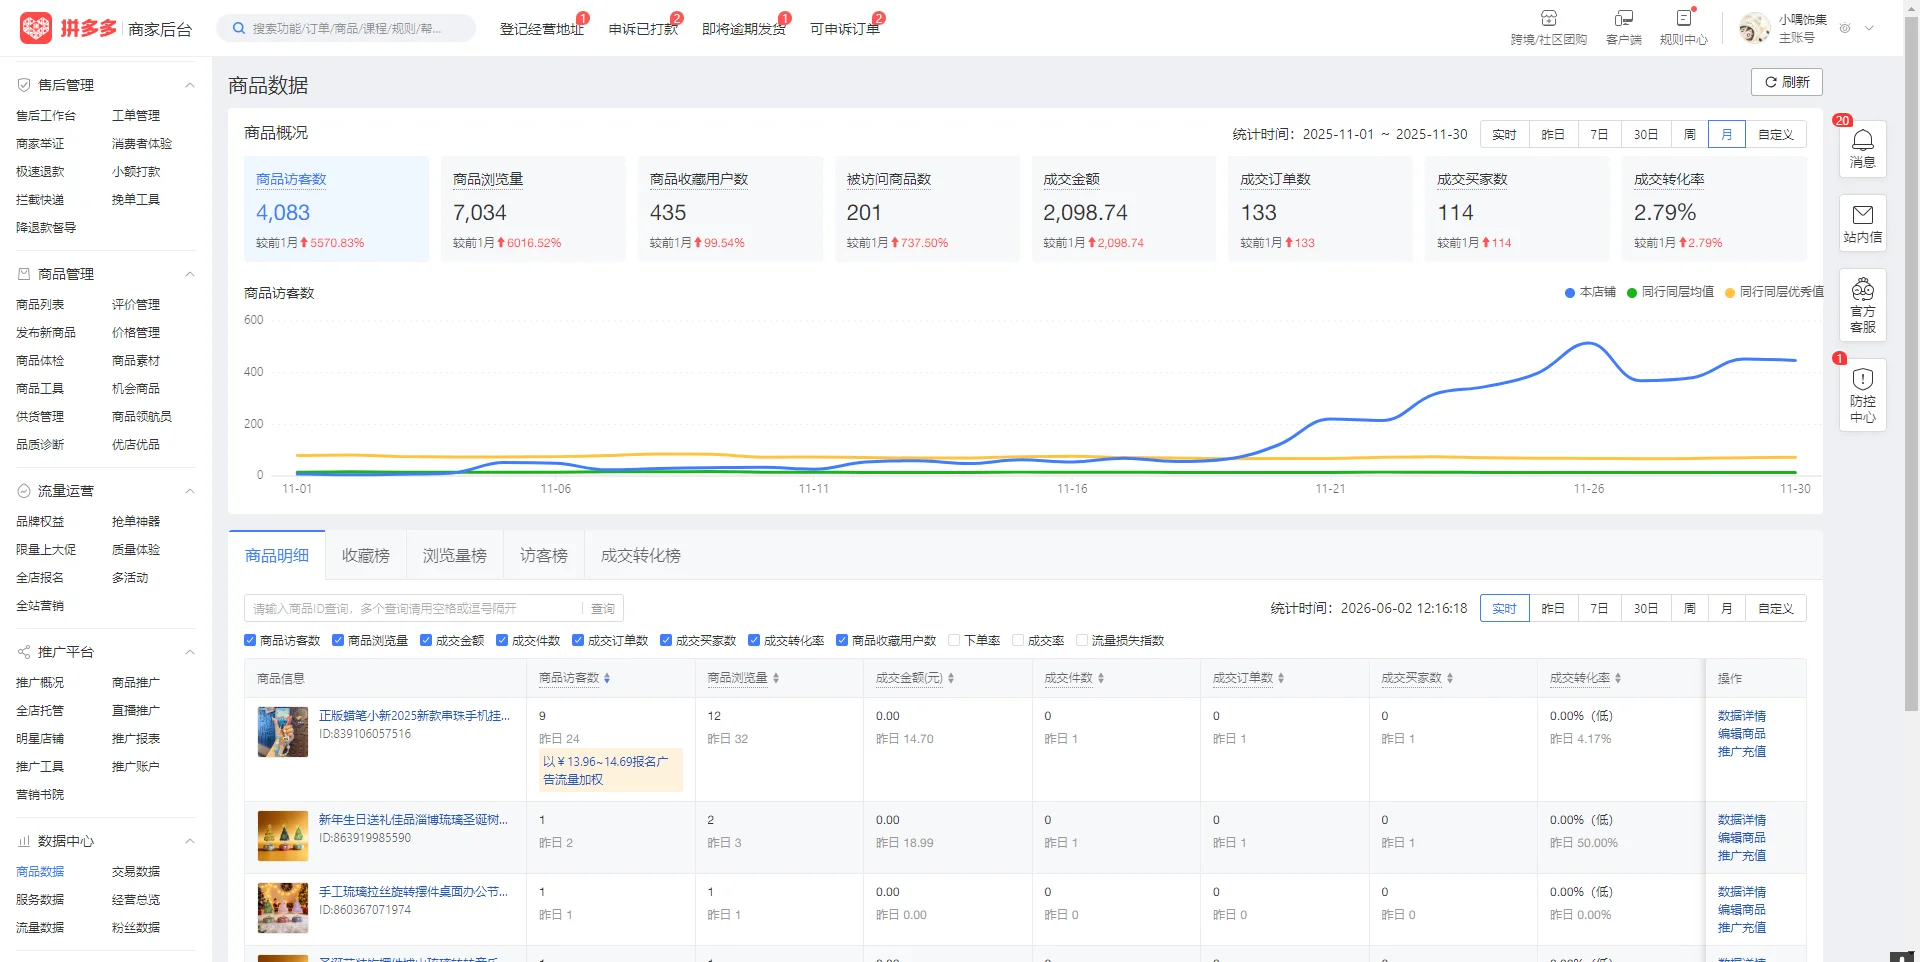The width and height of the screenshot is (1920, 962).
Task: Collapse the 商品管理 section
Action: pos(190,274)
